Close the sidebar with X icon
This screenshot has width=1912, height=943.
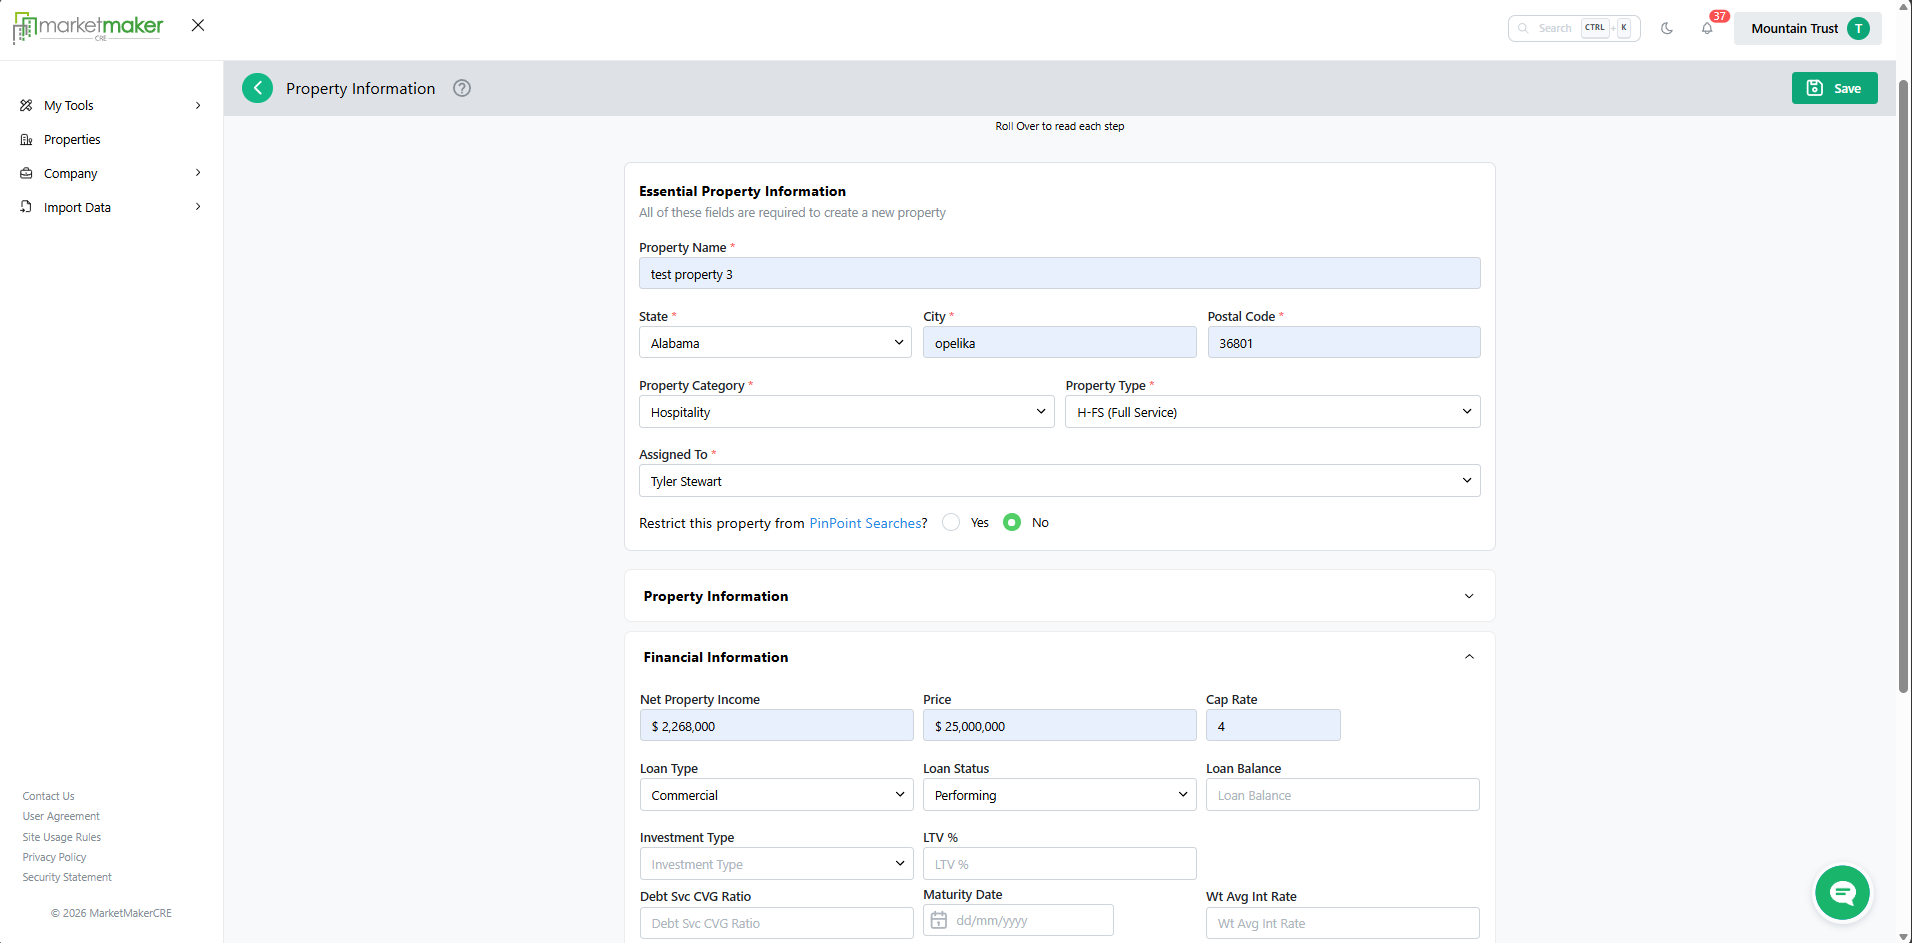[x=198, y=25]
